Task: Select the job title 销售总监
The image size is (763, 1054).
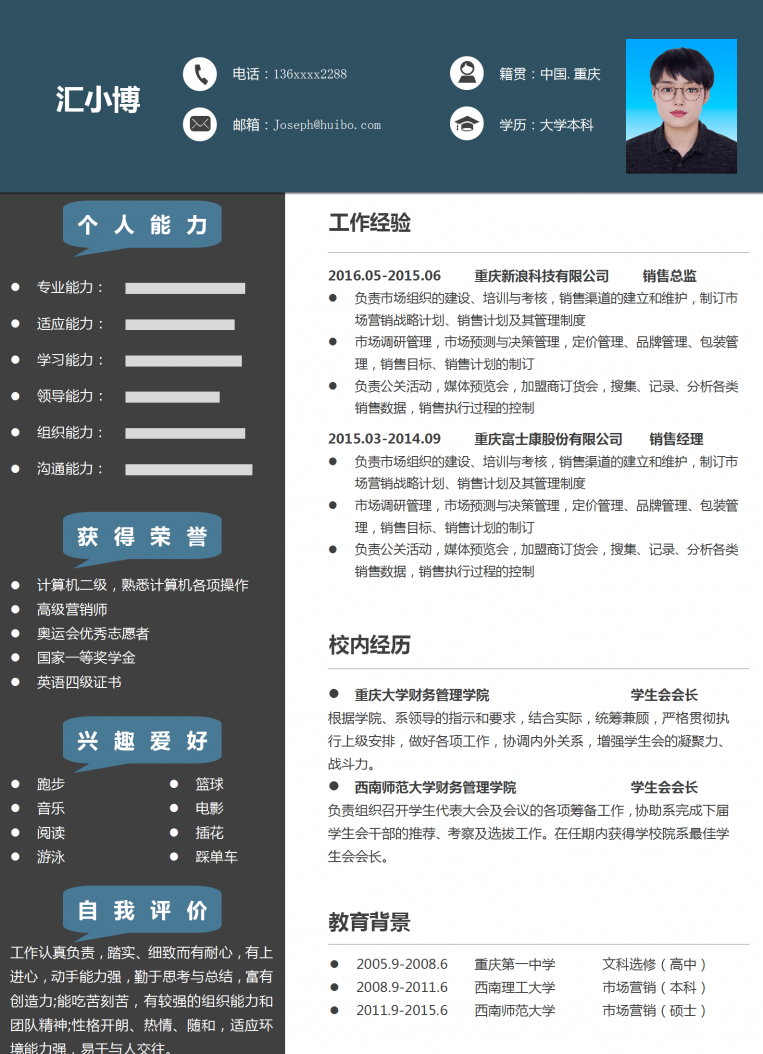Action: (670, 276)
